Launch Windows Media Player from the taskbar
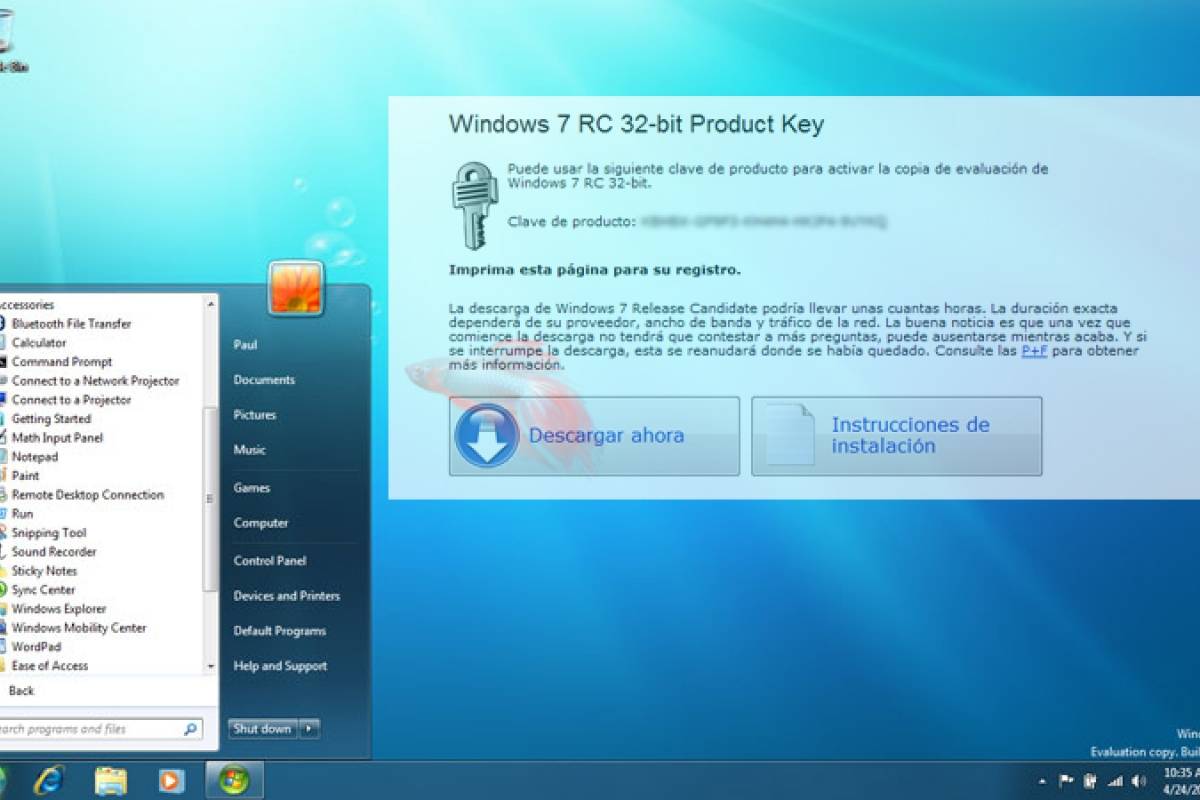The height and width of the screenshot is (800, 1200). 170,782
